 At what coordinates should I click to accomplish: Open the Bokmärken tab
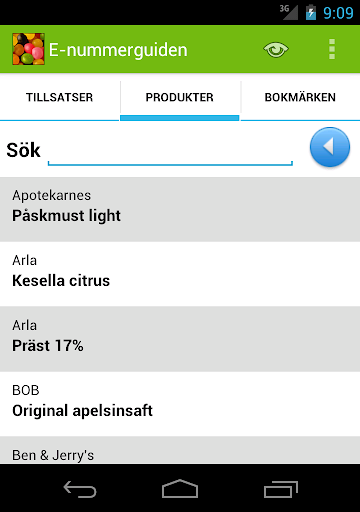tap(300, 97)
